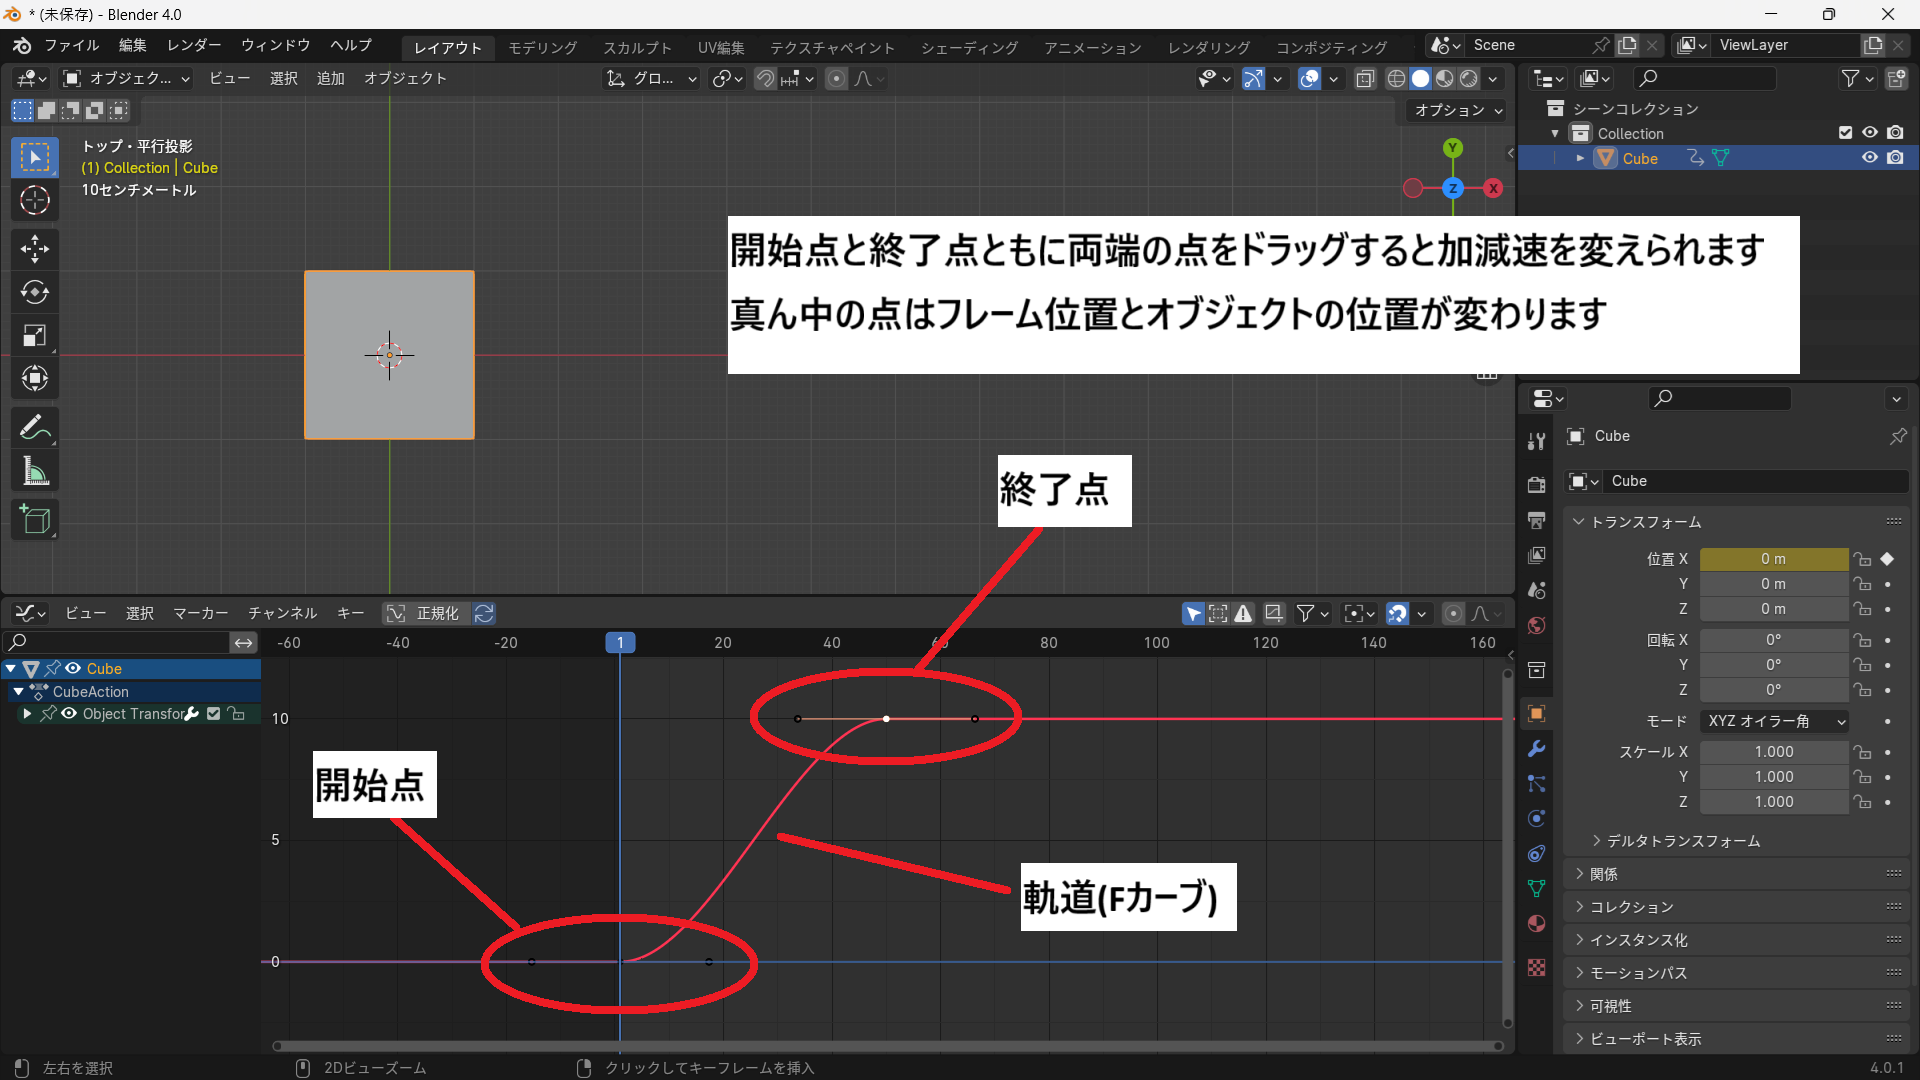Click the Location X value field
1920x1080 pixels.
(1773, 559)
